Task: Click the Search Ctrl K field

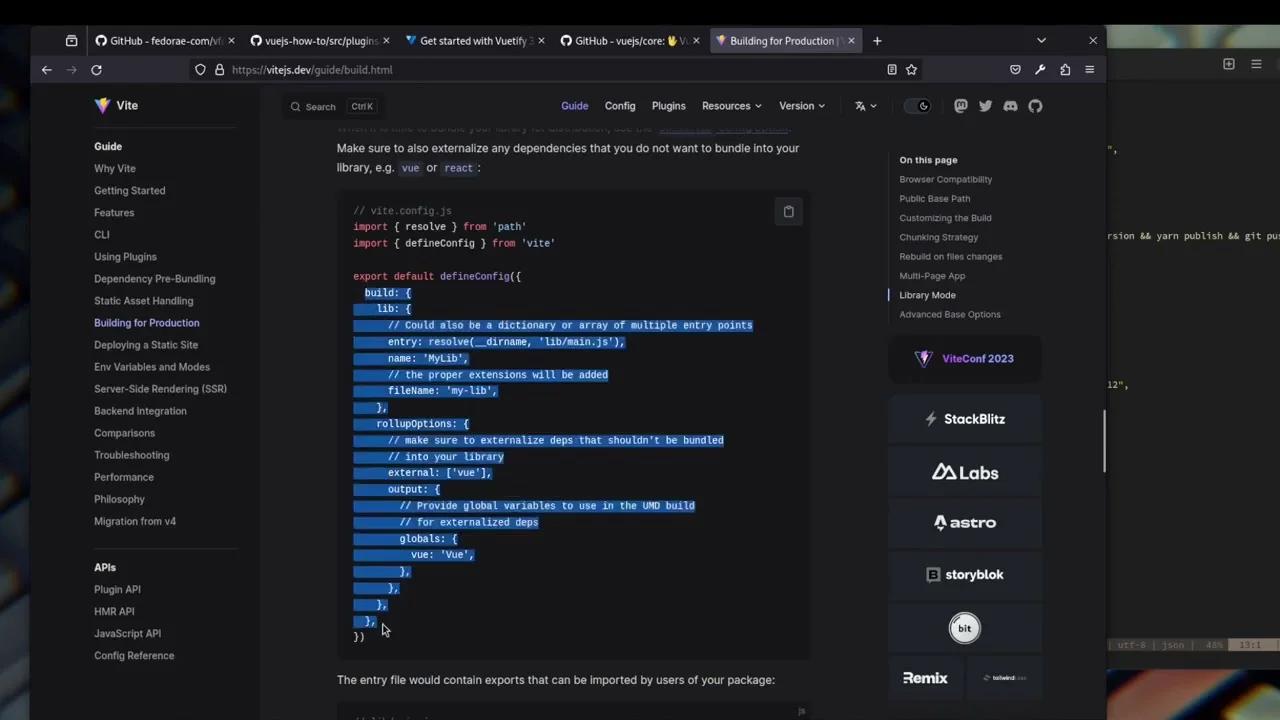Action: pos(330,106)
